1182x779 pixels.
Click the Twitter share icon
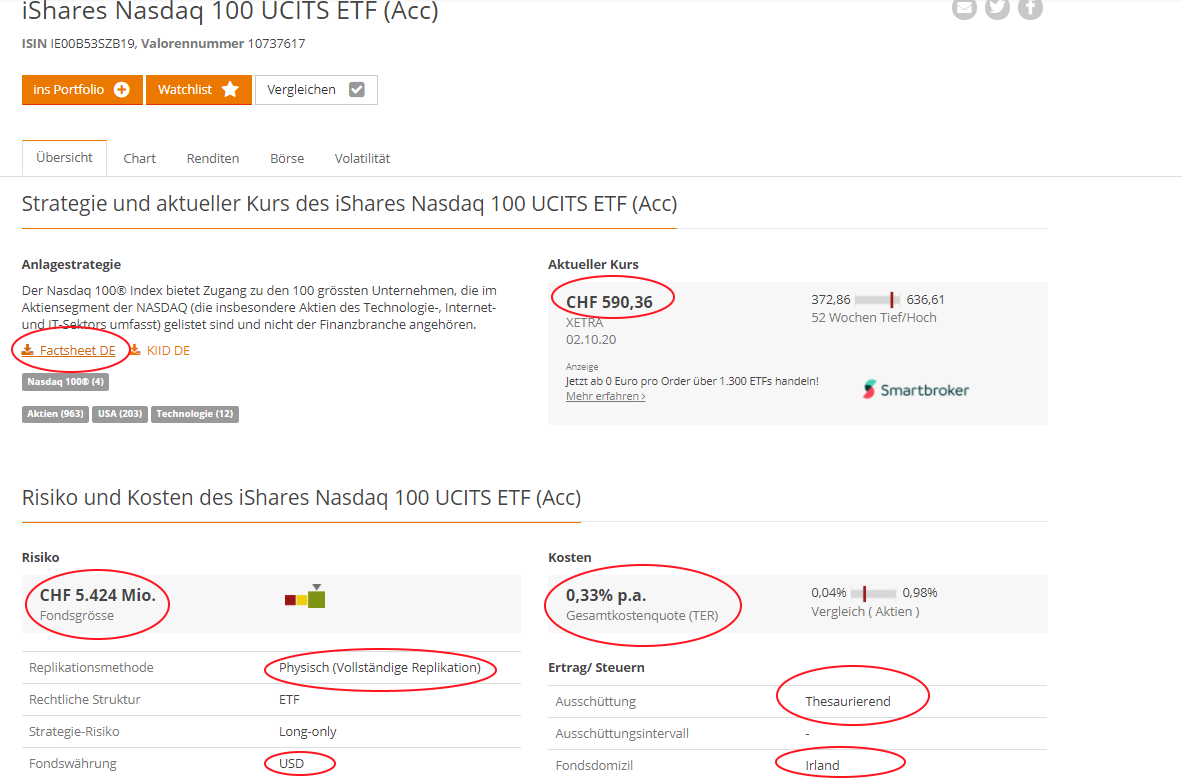point(997,8)
